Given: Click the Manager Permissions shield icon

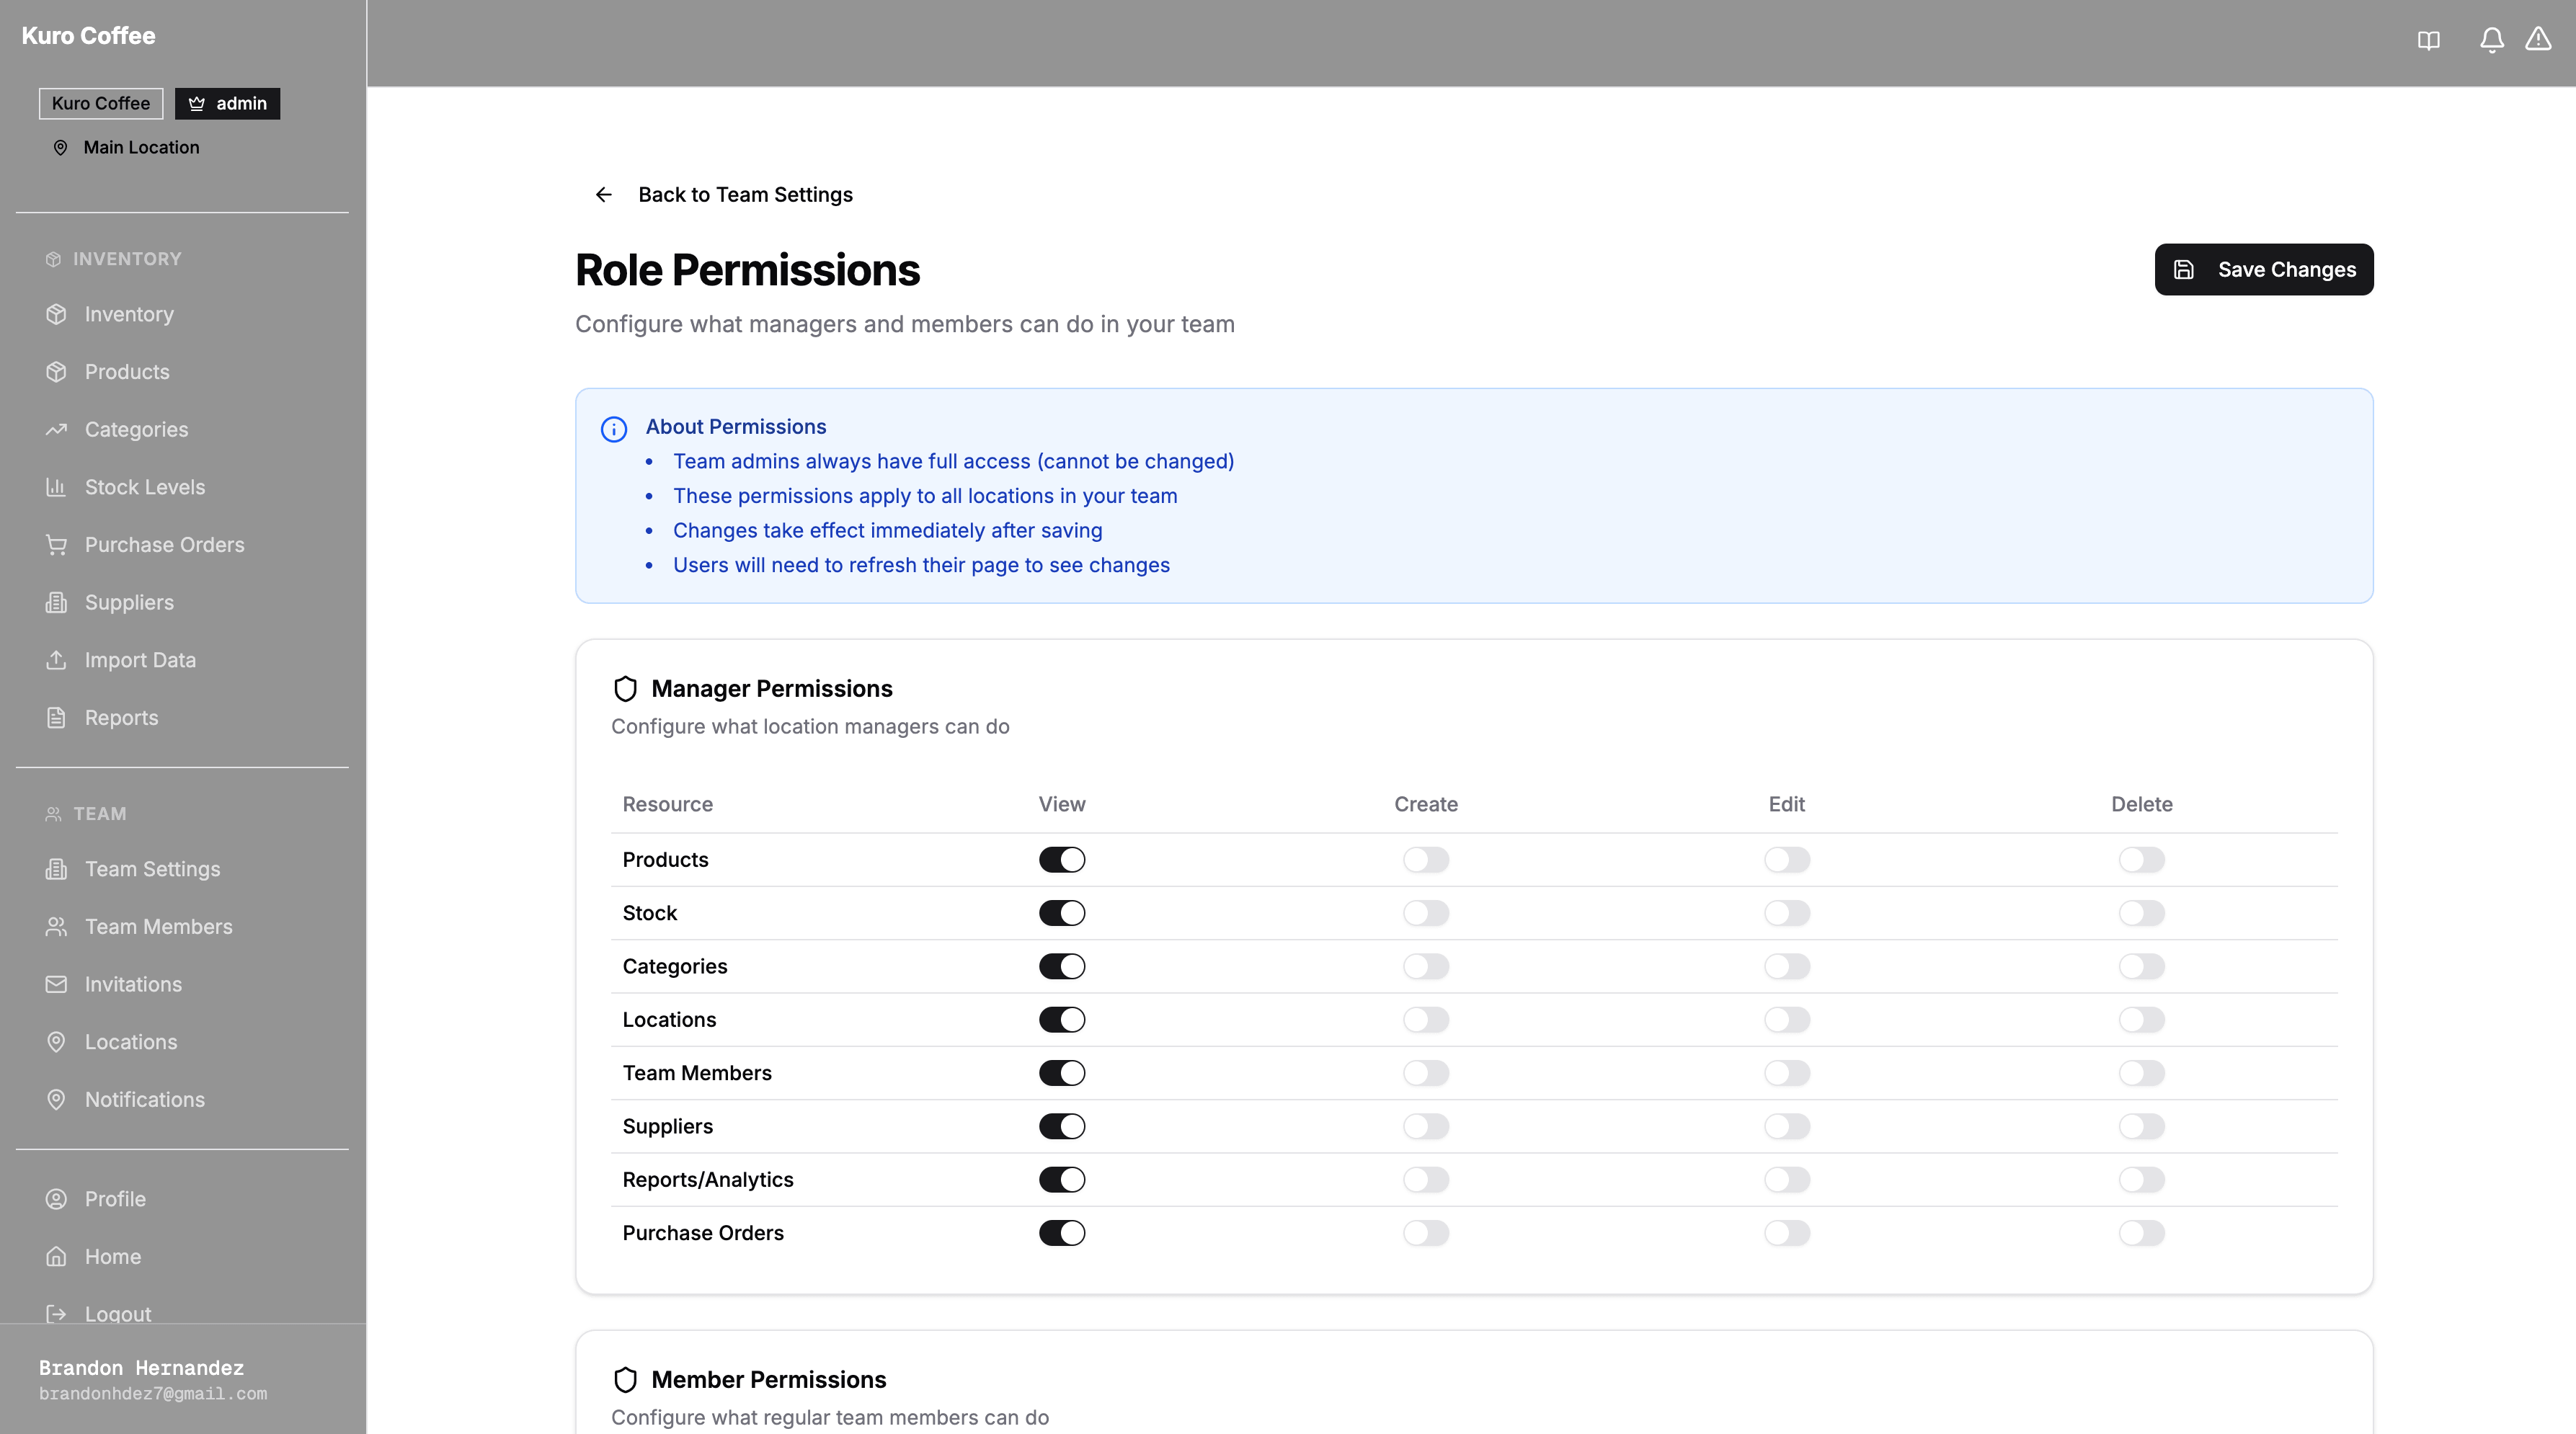Looking at the screenshot, I should (x=625, y=689).
